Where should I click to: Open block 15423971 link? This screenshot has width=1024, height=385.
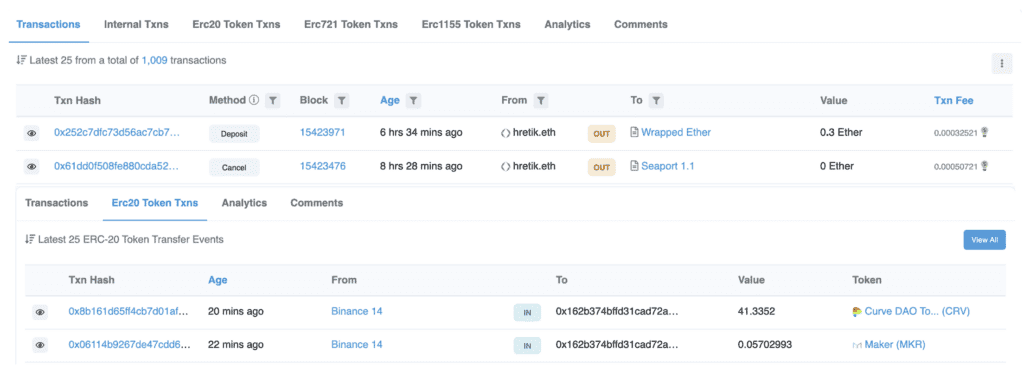coord(323,132)
